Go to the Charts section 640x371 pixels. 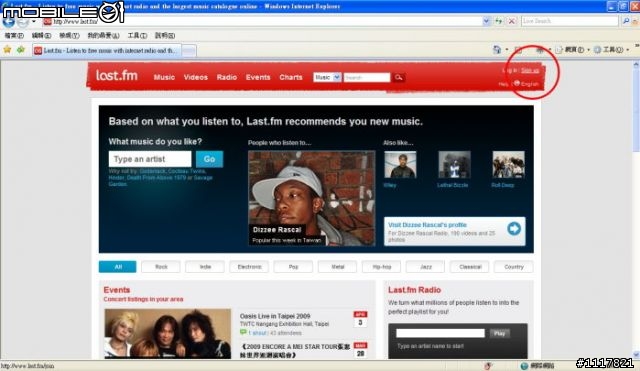291,77
